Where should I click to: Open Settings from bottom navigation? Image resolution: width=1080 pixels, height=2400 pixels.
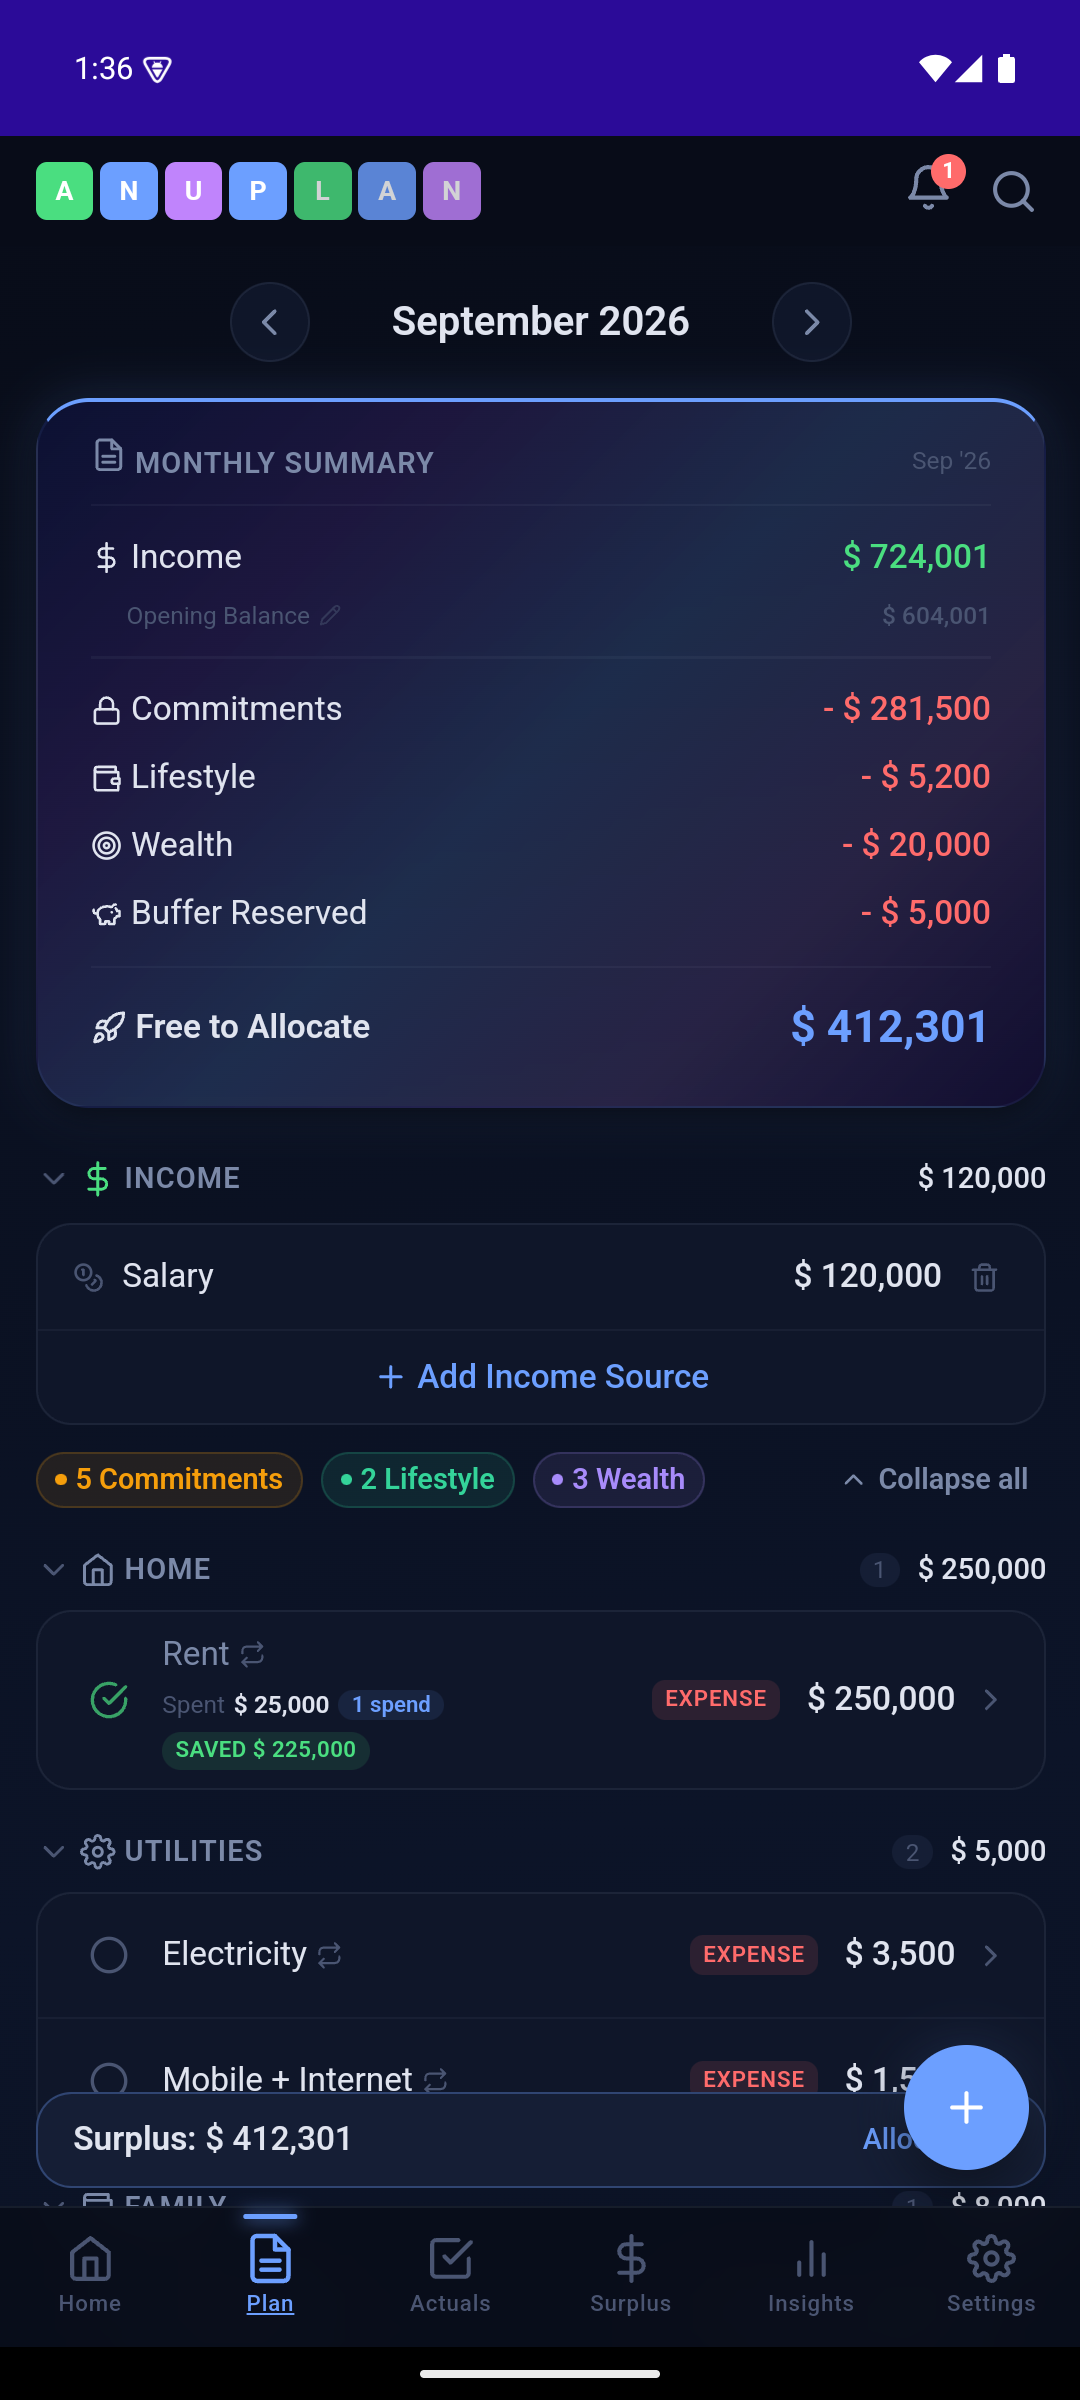coord(991,2275)
